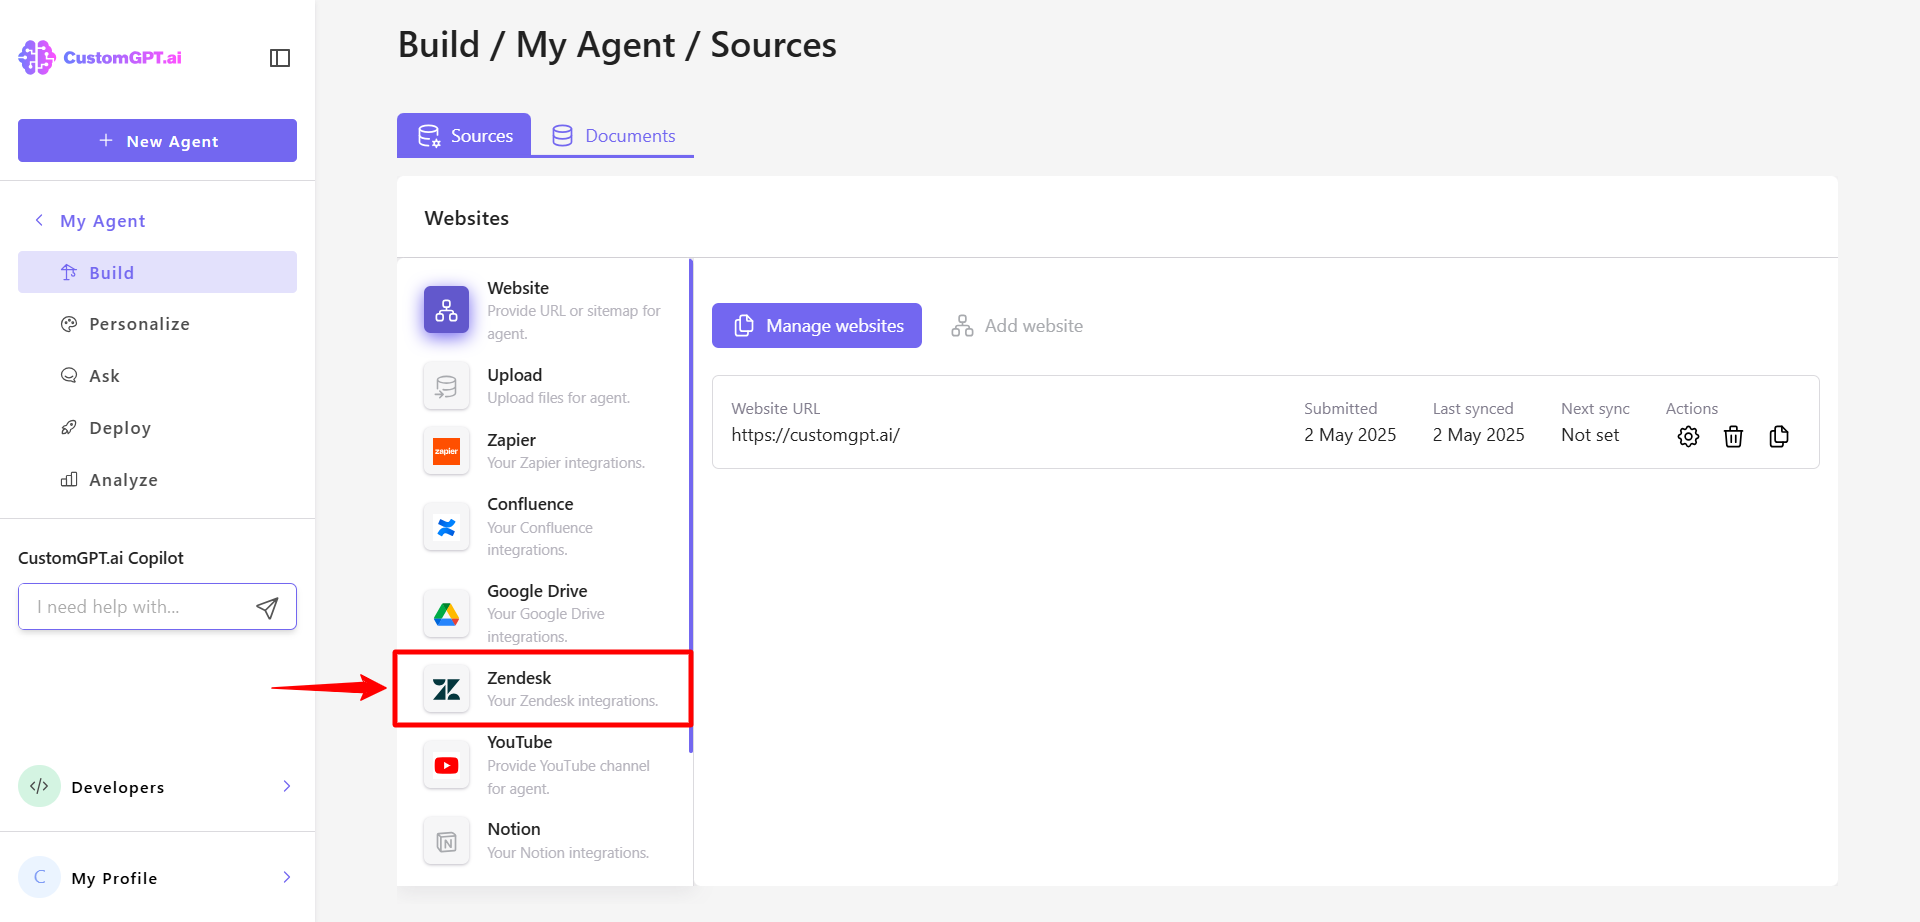Choose the Zapier integration icon
Screen dimensions: 1920x922
point(446,451)
